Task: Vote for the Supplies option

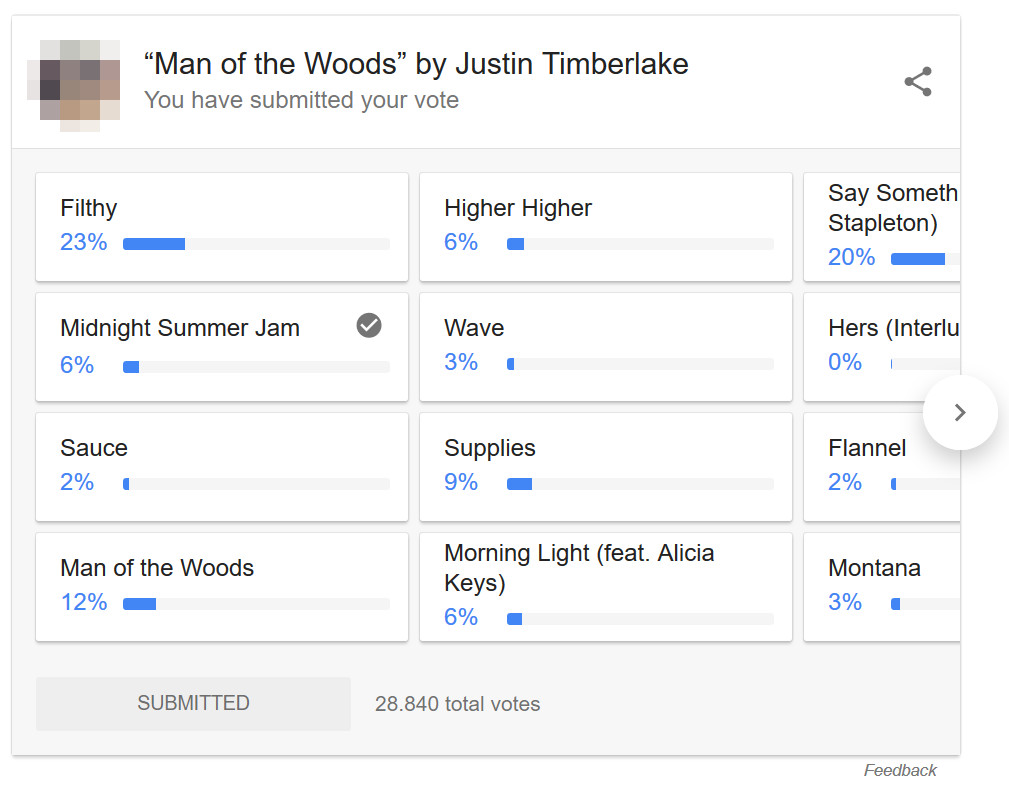Action: tap(605, 466)
